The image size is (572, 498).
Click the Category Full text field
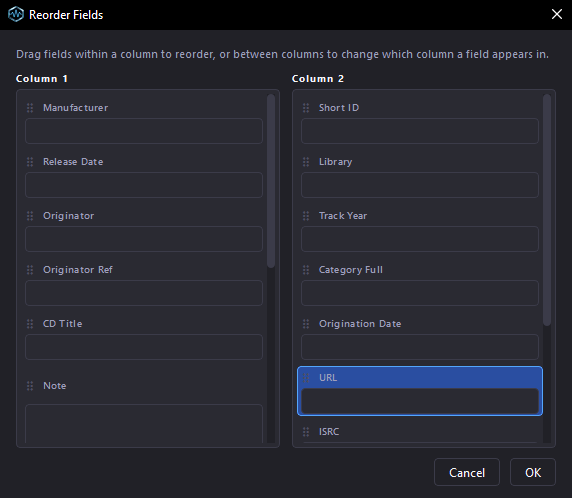pyautogui.click(x=420, y=293)
